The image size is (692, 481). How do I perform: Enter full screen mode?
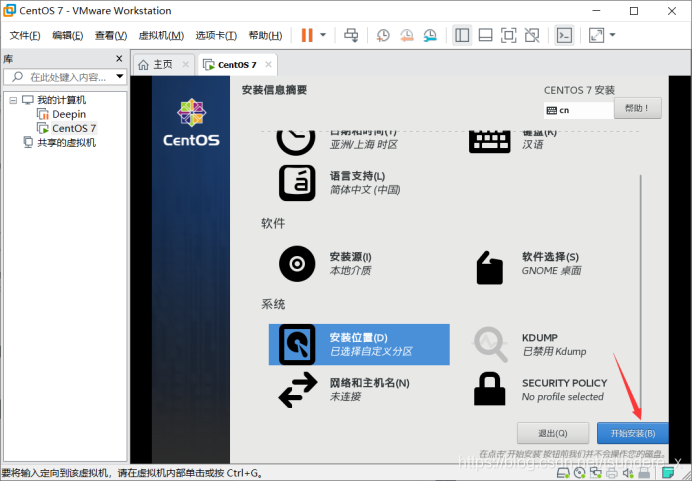[508, 35]
